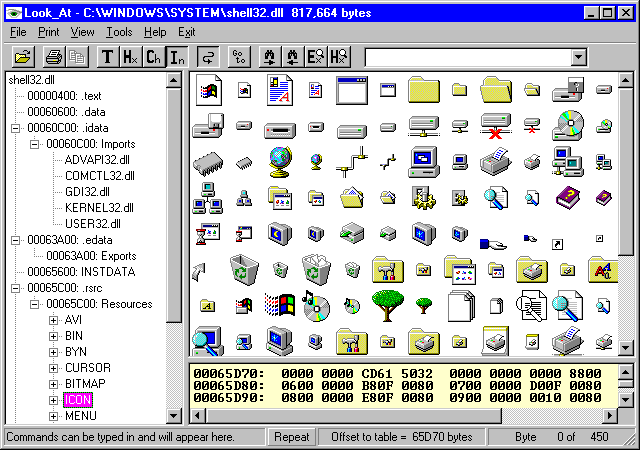Switch to Text view with T button

(108, 57)
